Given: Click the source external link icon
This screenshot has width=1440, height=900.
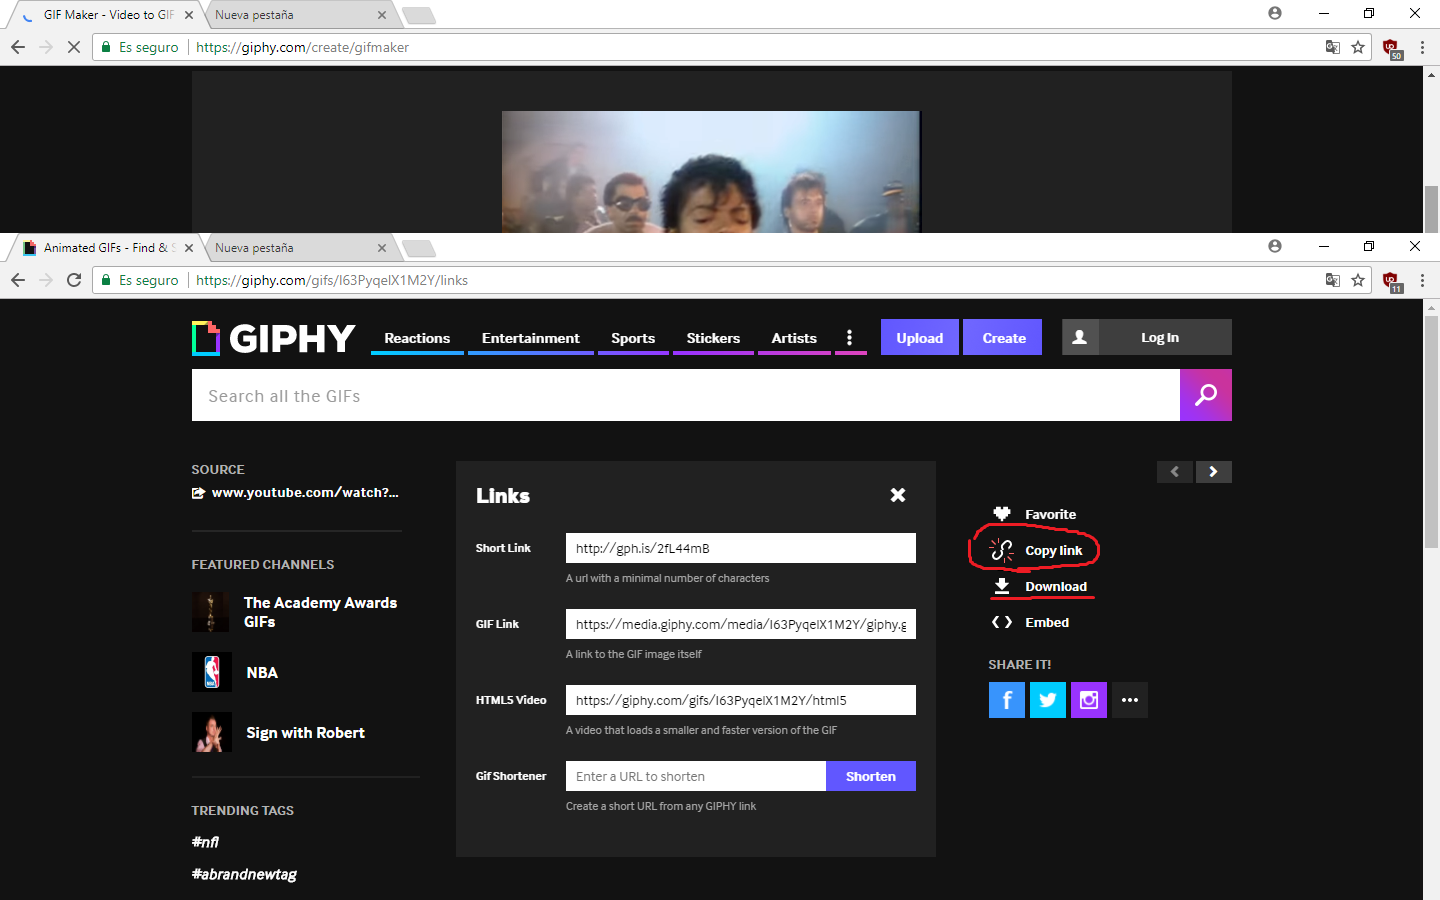Looking at the screenshot, I should (x=198, y=493).
